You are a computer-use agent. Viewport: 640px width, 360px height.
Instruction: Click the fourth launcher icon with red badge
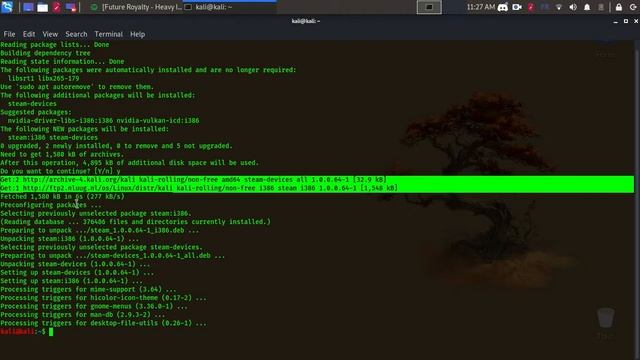pyautogui.click(x=71, y=7)
